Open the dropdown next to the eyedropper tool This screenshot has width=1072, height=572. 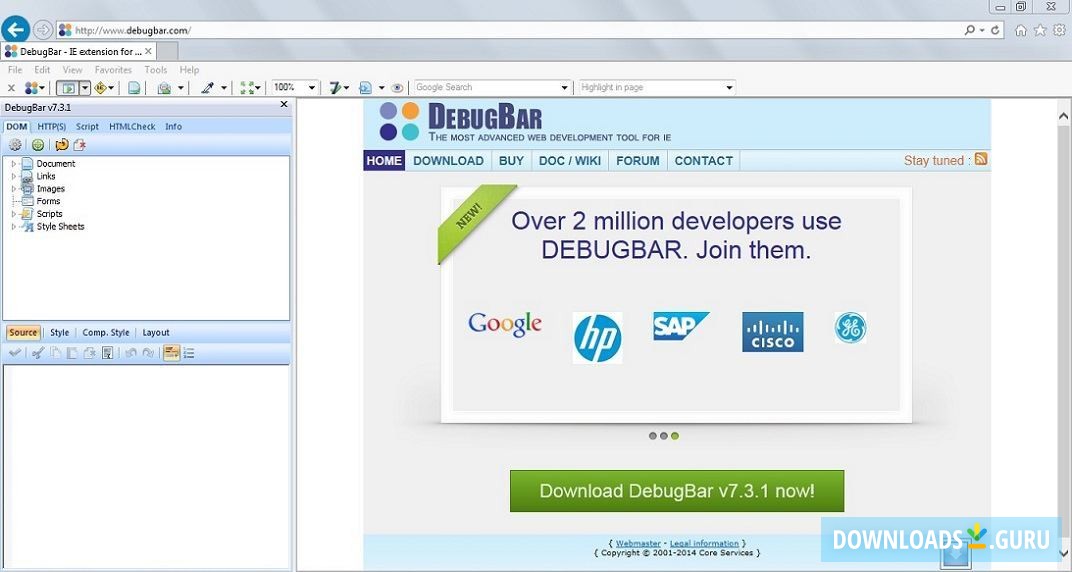pyautogui.click(x=224, y=87)
